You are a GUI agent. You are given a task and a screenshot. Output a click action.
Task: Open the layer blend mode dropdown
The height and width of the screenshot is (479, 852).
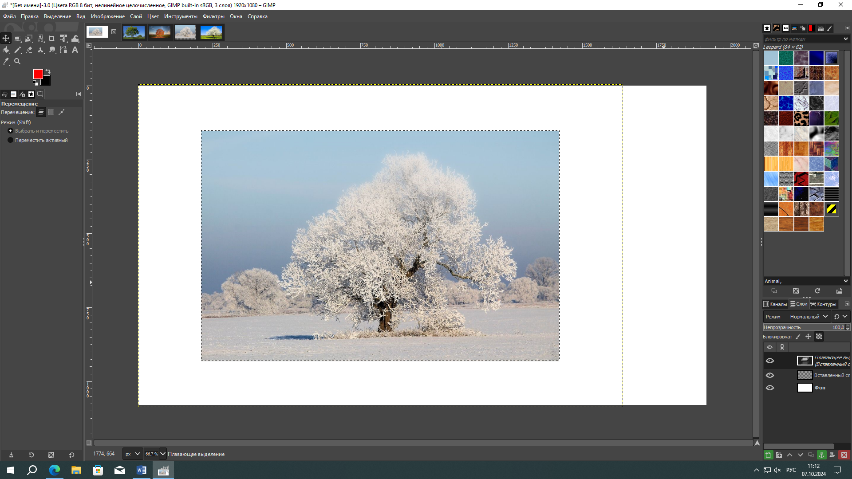pyautogui.click(x=797, y=317)
